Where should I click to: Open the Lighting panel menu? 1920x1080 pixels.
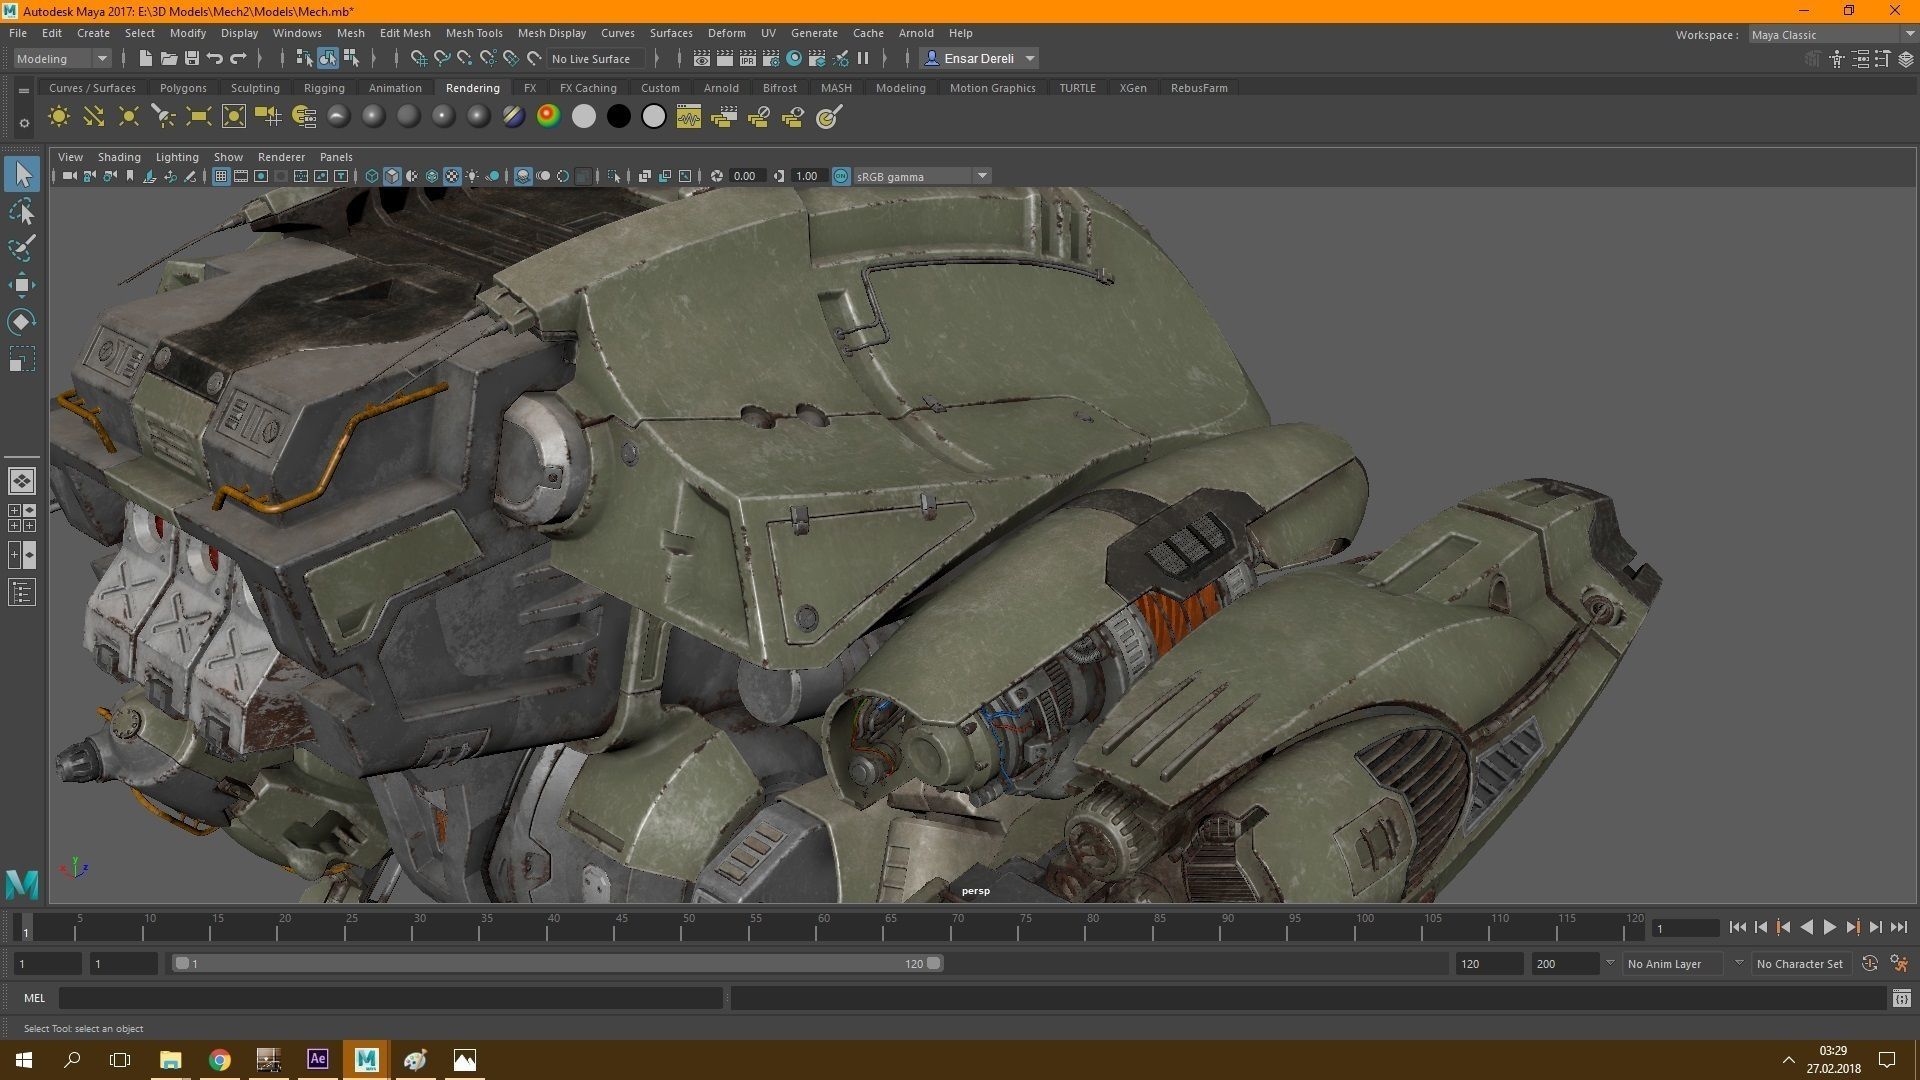pos(177,157)
